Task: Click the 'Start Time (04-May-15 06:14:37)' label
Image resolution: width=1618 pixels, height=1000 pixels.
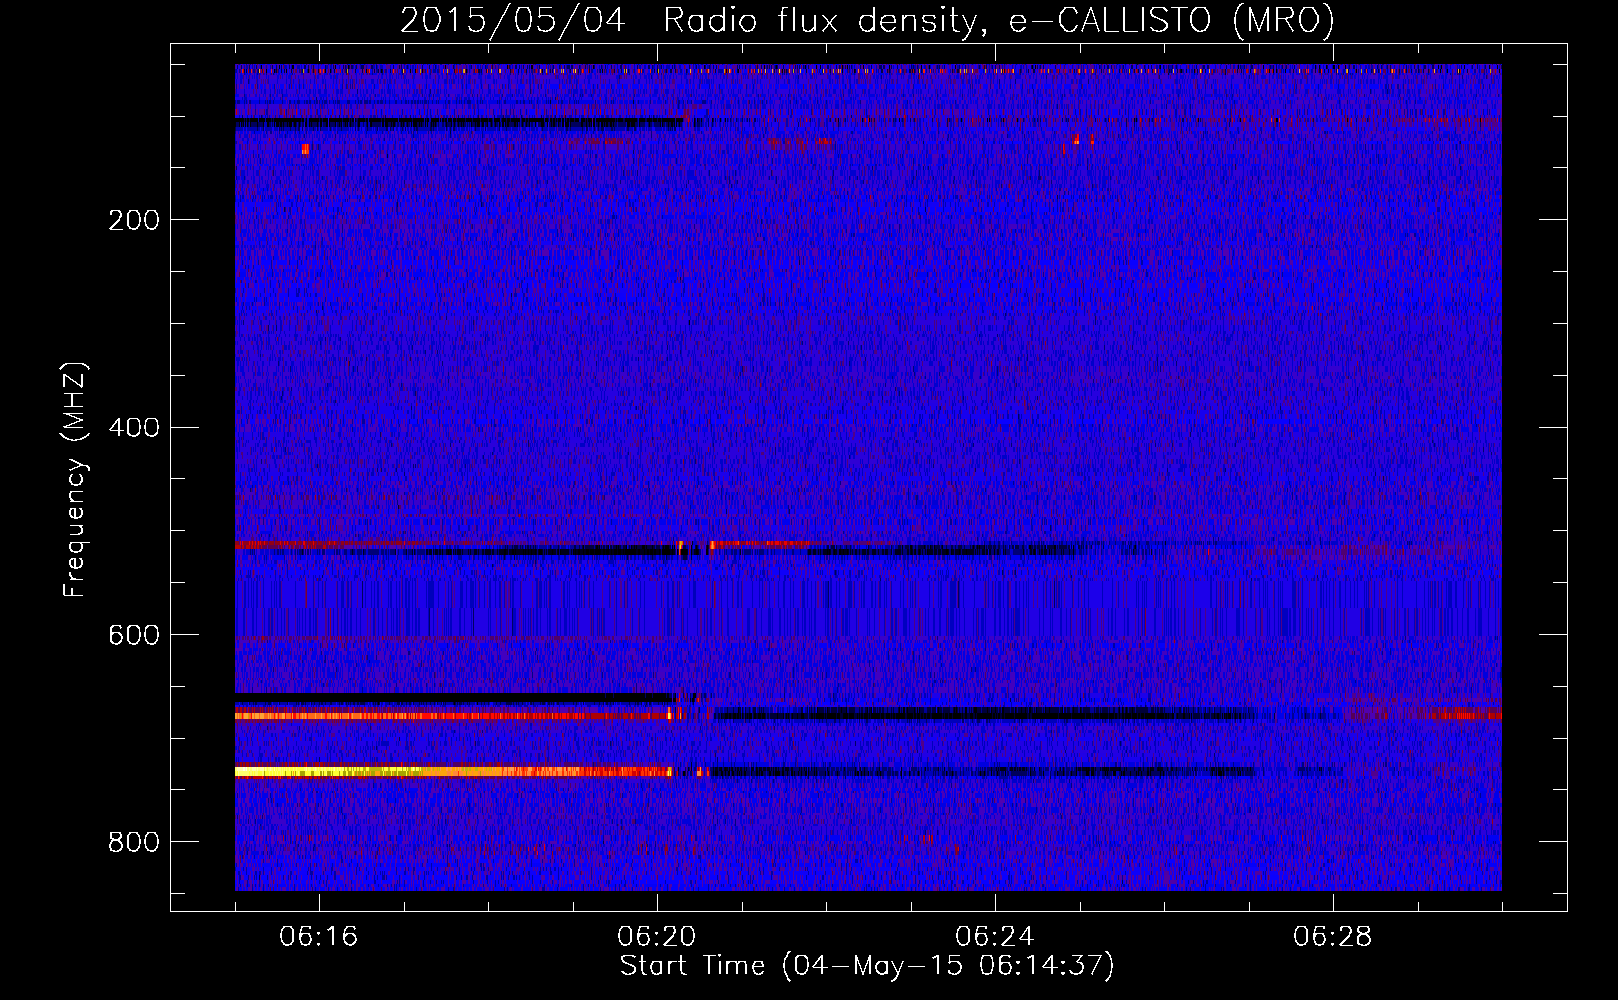Action: pyautogui.click(x=867, y=966)
